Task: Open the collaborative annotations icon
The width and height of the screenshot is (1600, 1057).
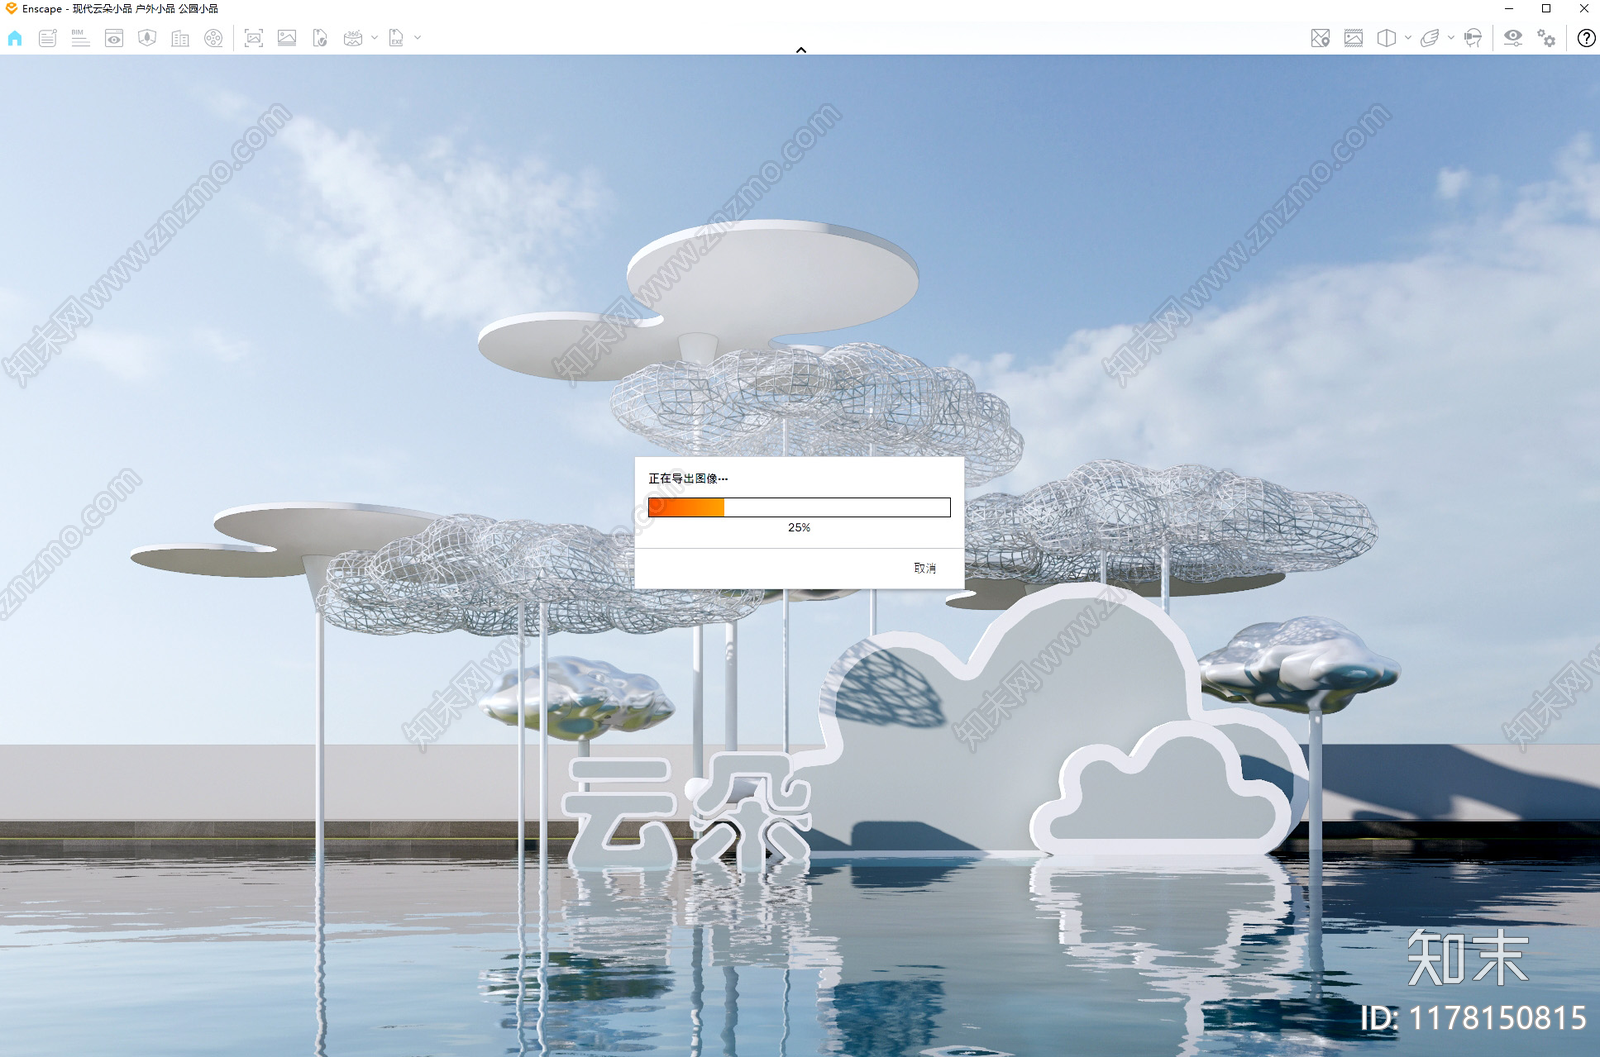Action: pyautogui.click(x=47, y=38)
